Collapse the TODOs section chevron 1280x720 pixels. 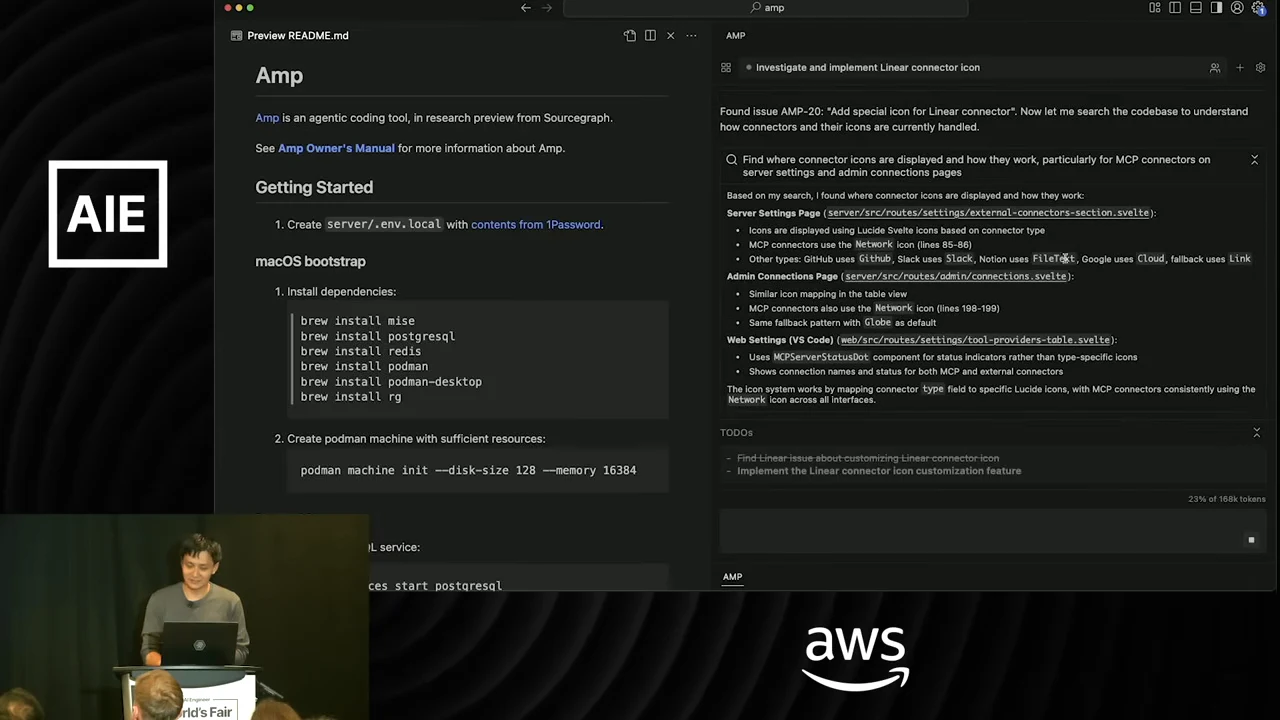tap(1257, 433)
